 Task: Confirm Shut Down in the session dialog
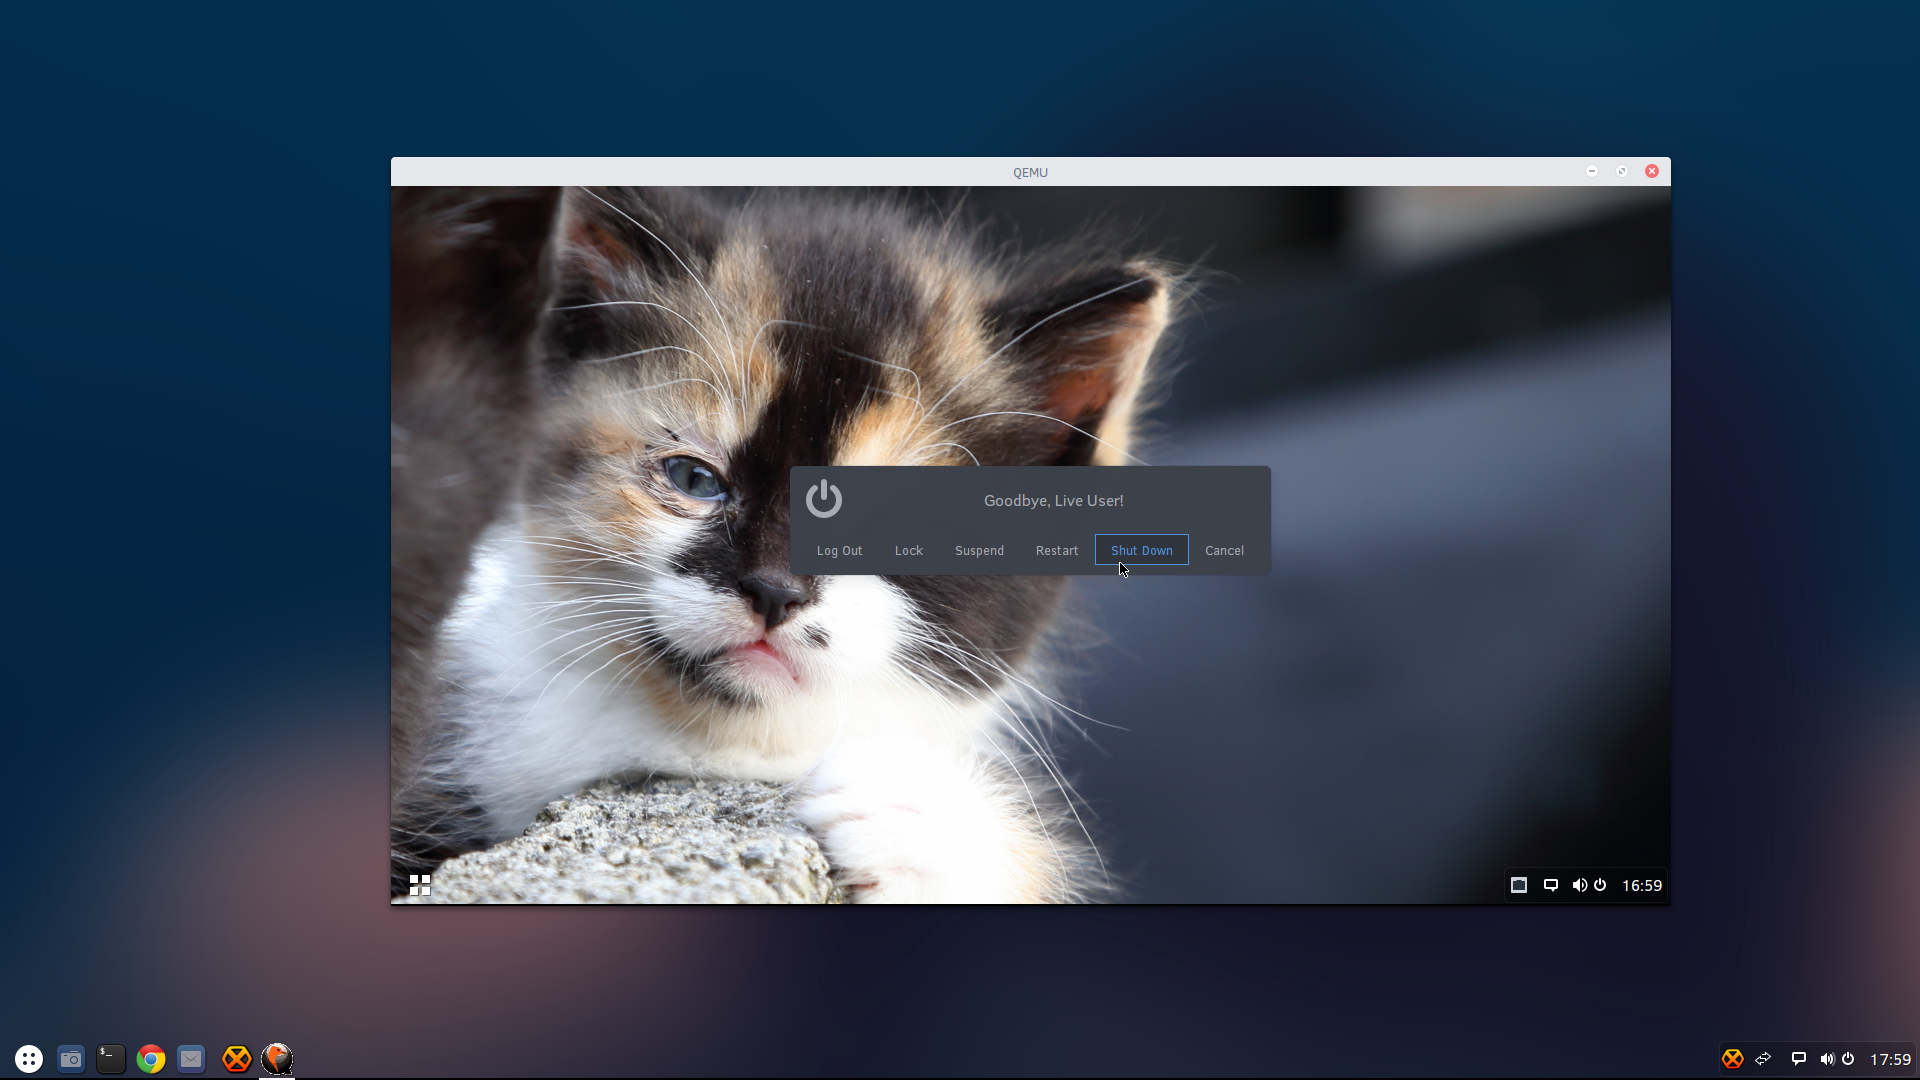click(x=1141, y=550)
